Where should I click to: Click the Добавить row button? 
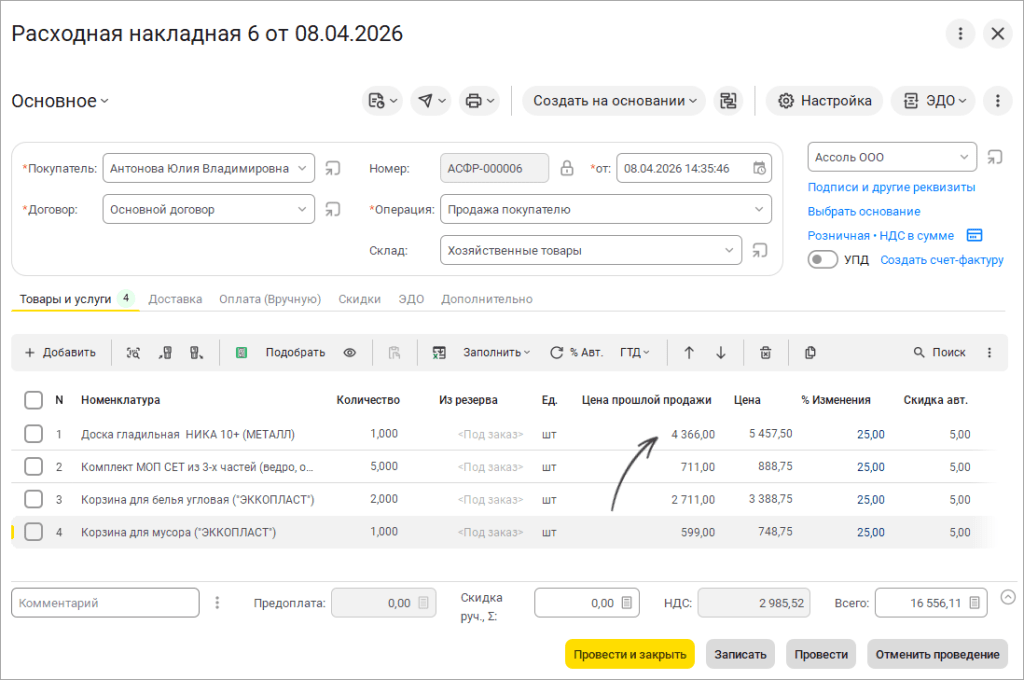pyautogui.click(x=60, y=353)
